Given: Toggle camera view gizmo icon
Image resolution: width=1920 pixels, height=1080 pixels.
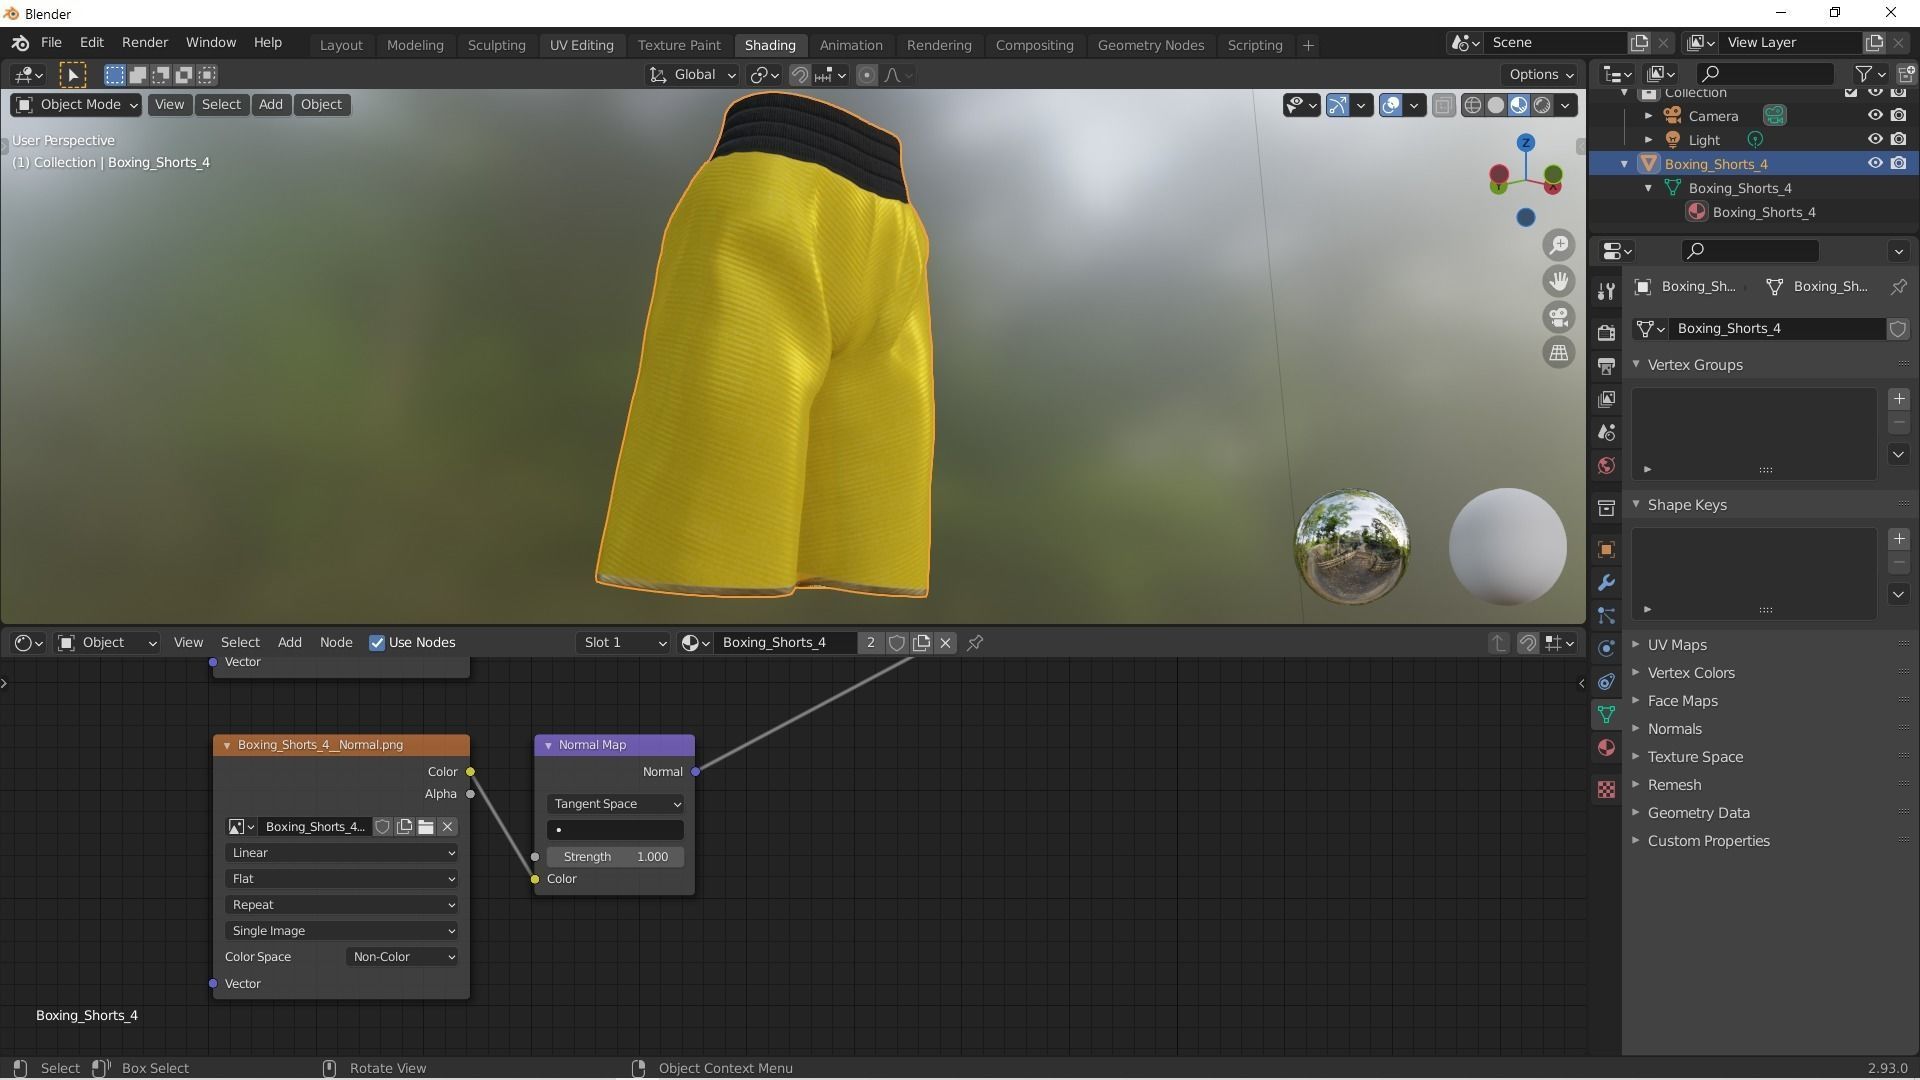Looking at the screenshot, I should pos(1558,317).
